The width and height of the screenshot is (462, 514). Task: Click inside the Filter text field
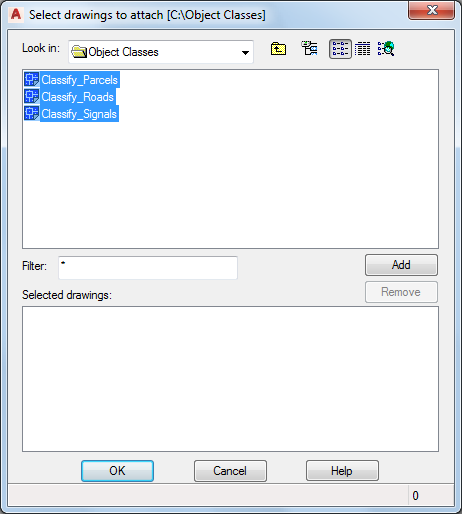pyautogui.click(x=148, y=268)
